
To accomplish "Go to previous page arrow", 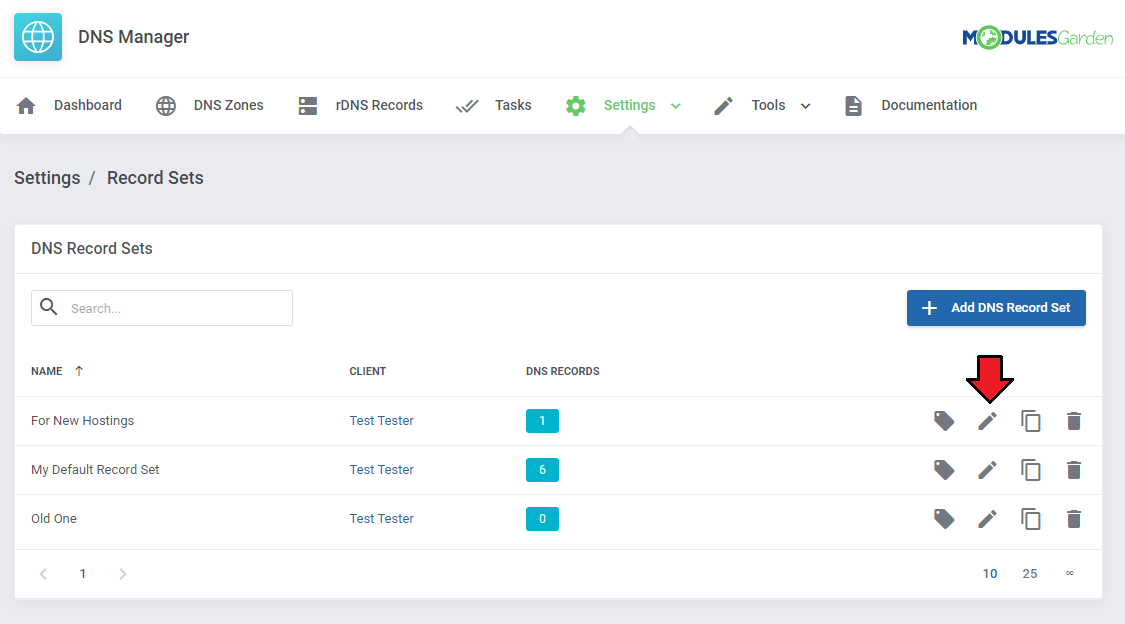I will (x=44, y=574).
